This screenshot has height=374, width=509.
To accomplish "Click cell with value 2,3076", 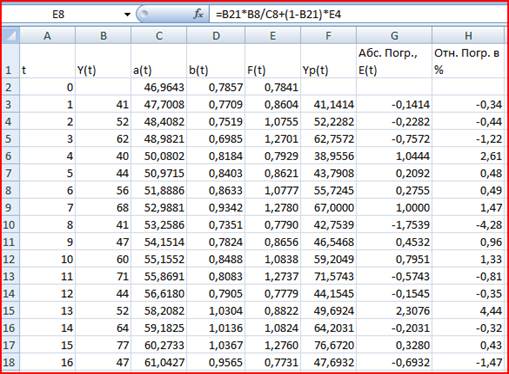I will tap(394, 311).
